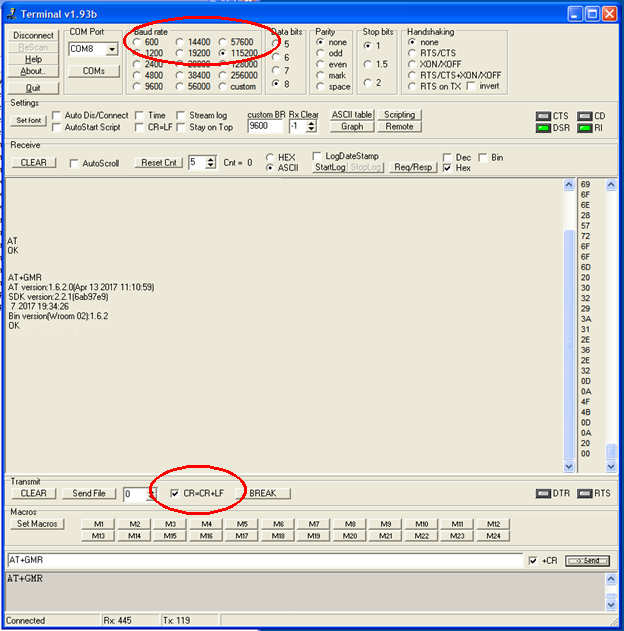This screenshot has width=624, height=631.
Task: Click the Send button
Action: pos(587,561)
